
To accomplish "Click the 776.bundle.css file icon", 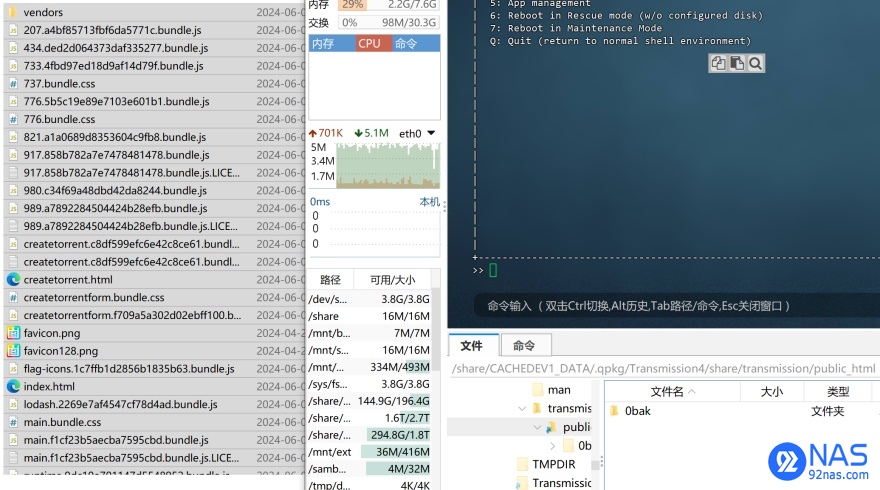I will (x=13, y=119).
